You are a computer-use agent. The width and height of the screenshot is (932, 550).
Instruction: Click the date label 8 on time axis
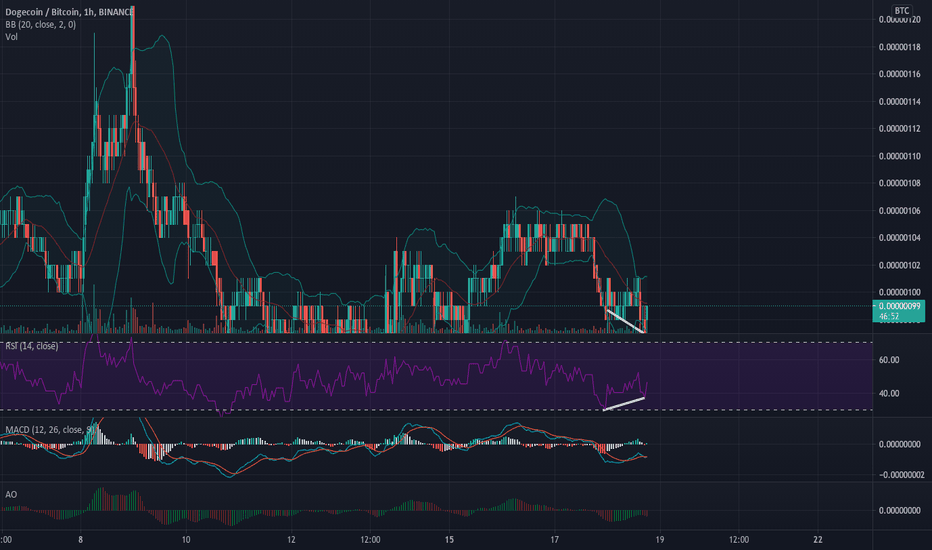pos(80,540)
